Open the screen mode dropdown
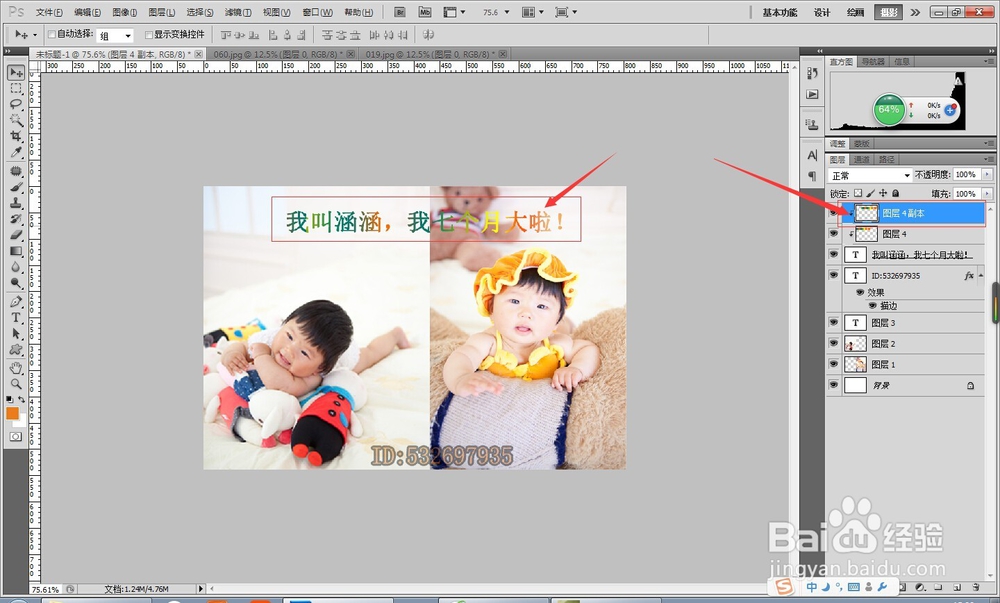The width and height of the screenshot is (1000, 603). coord(566,12)
